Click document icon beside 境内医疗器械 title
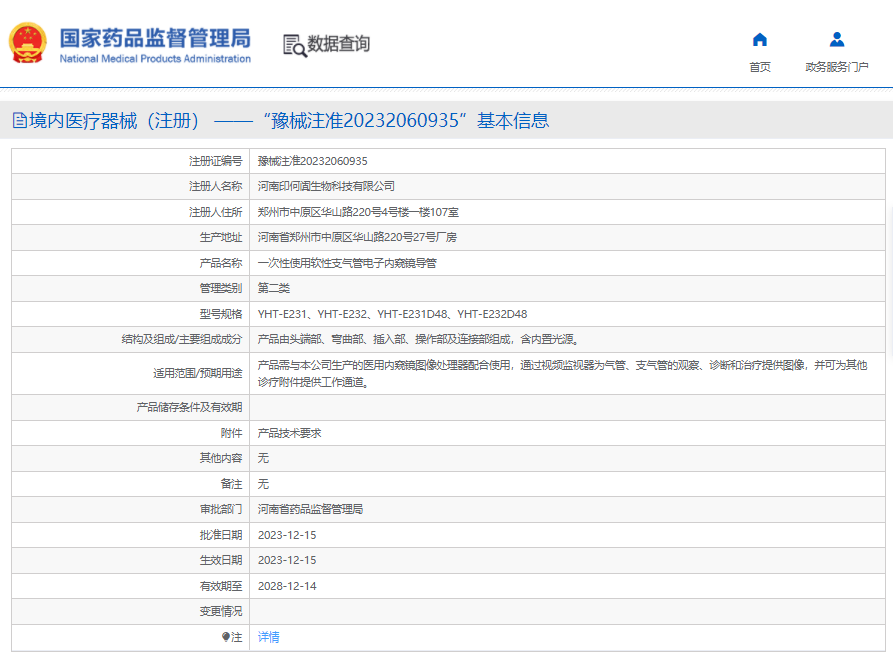The image size is (893, 660). tap(19, 121)
